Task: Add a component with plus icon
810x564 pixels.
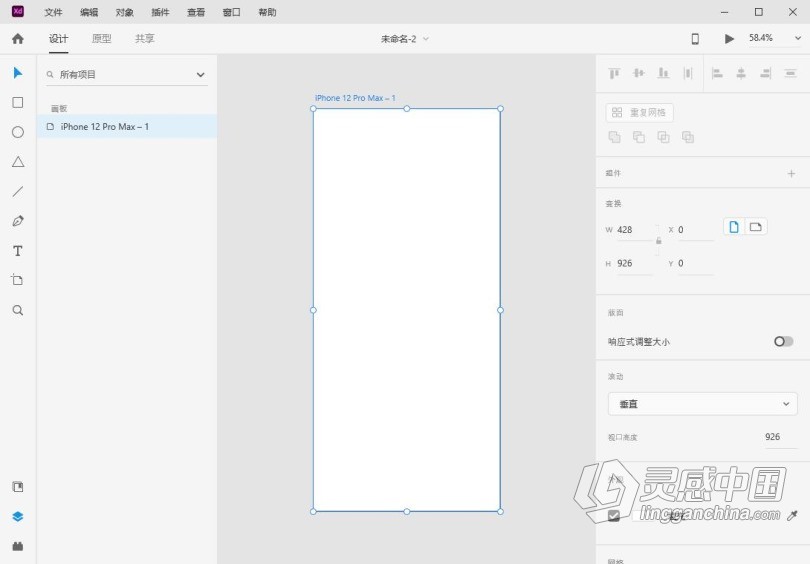Action: click(x=791, y=174)
